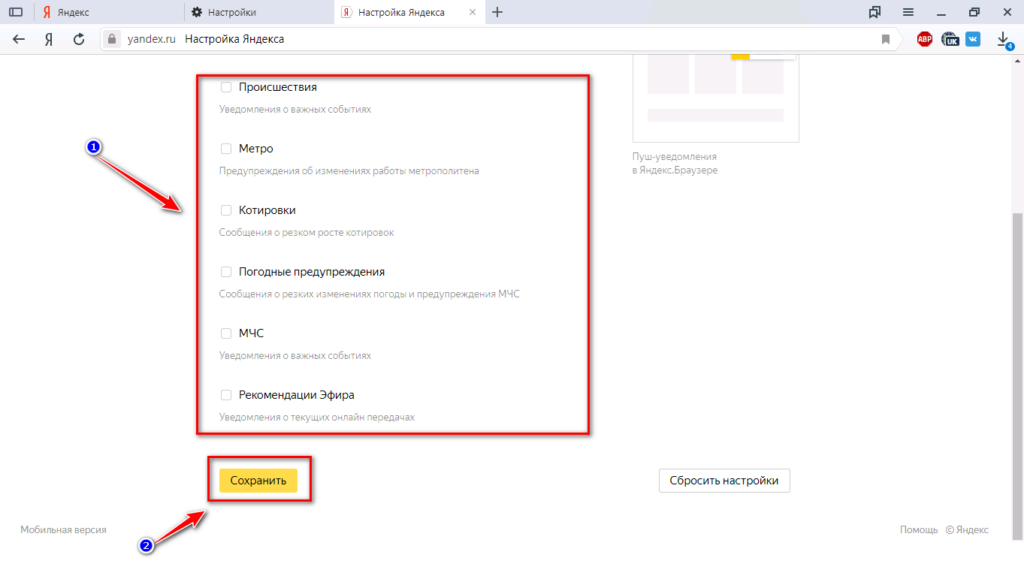The image size is (1024, 582).
Task: Click the © Яндекс footer link
Action: (967, 530)
